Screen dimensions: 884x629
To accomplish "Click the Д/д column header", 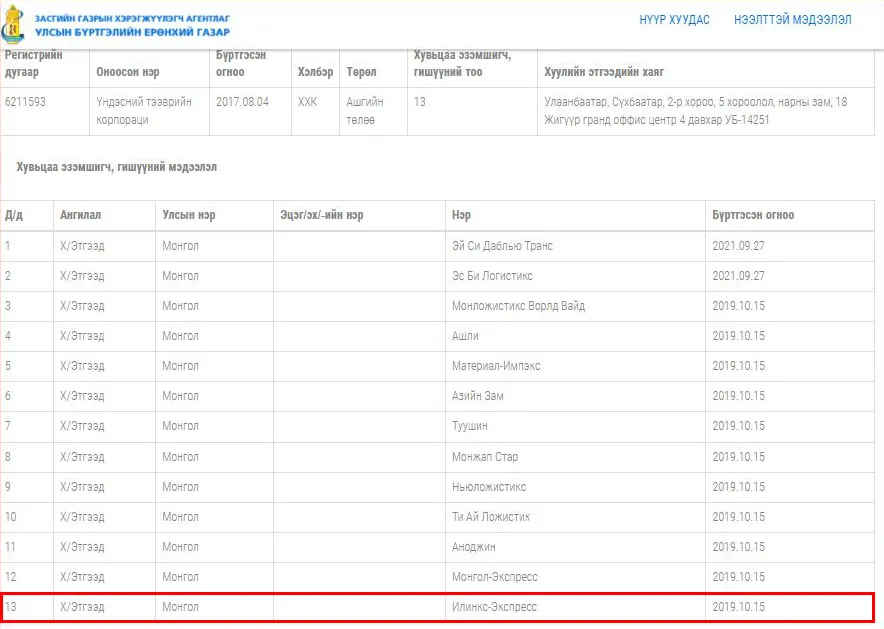I will [14, 215].
